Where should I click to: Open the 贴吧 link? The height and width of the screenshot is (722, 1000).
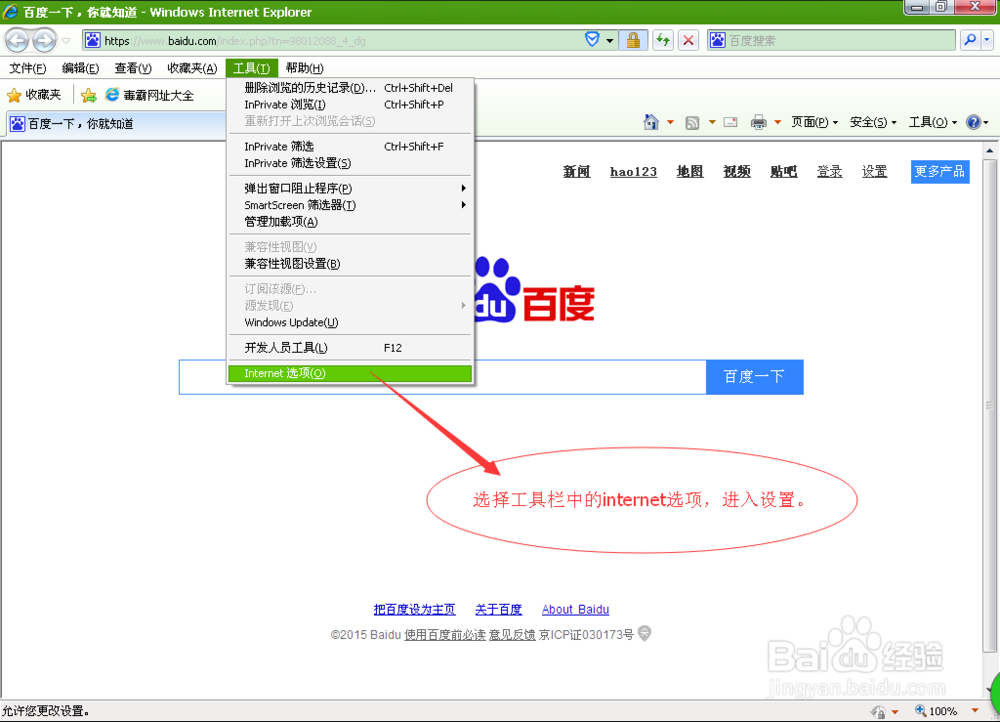tap(784, 172)
